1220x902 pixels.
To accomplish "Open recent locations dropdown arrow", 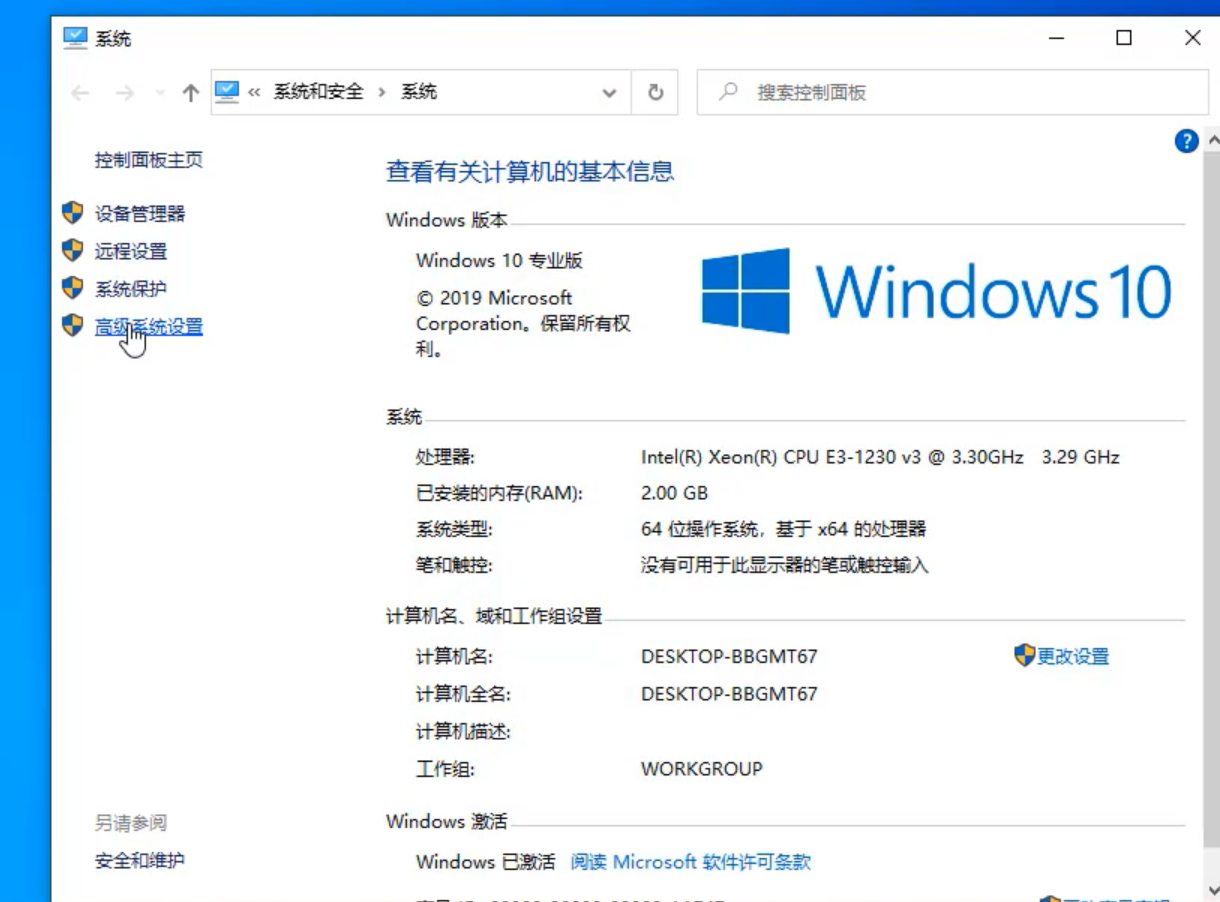I will pyautogui.click(x=160, y=93).
